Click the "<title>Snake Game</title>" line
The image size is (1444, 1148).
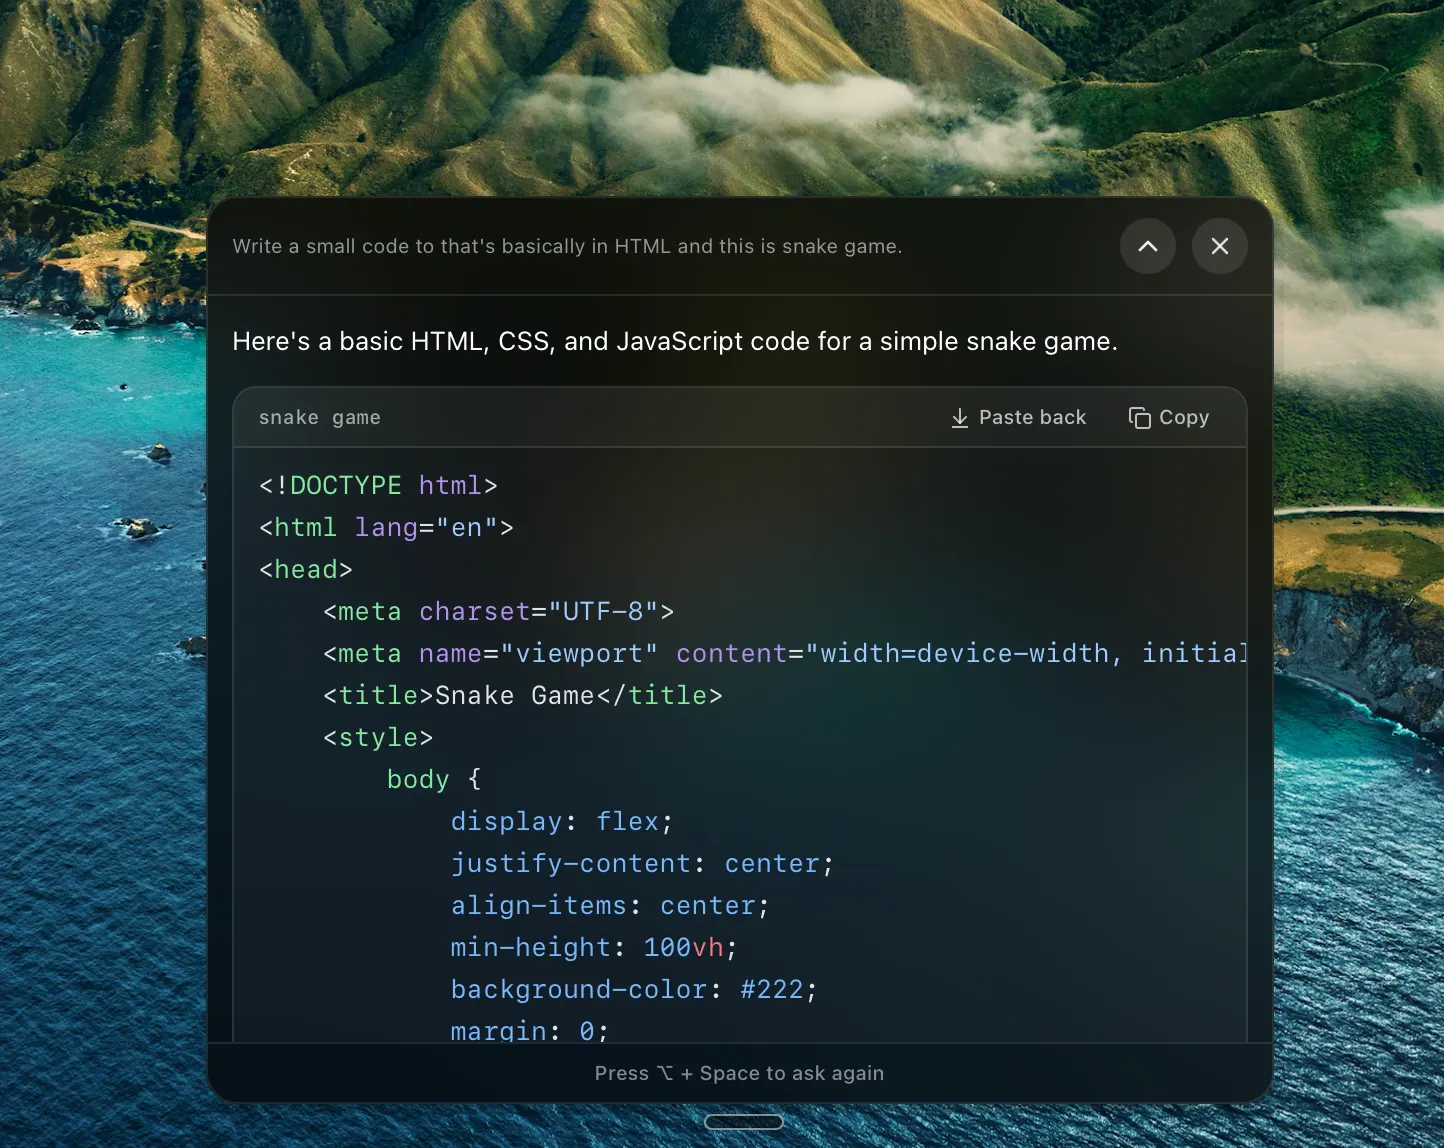[523, 695]
